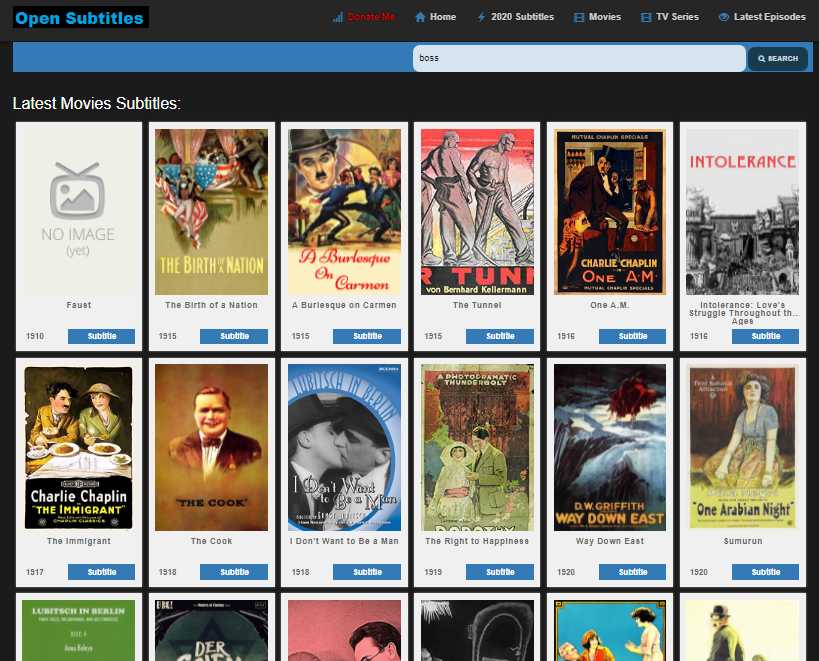
Task: Open the Way Down East poster
Action: tap(610, 447)
